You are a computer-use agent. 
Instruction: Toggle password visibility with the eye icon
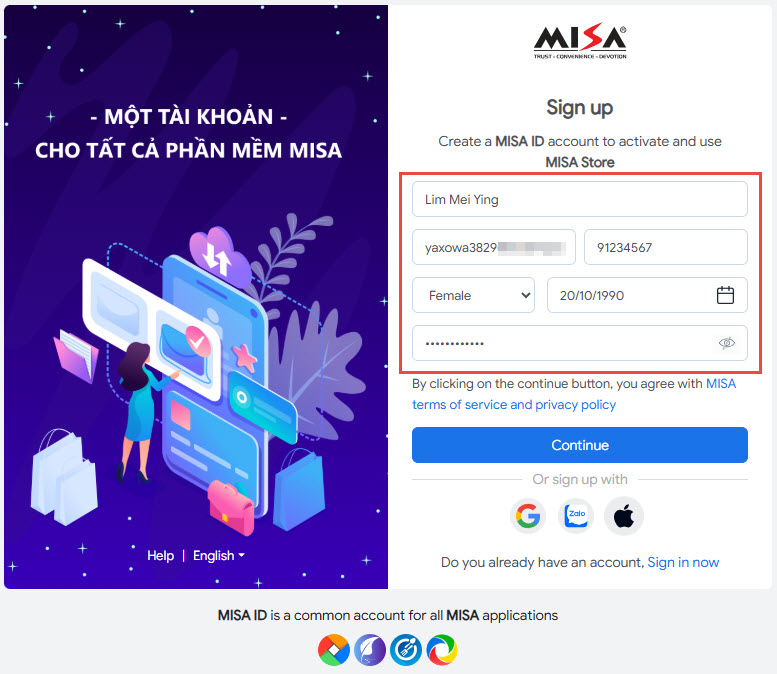(x=726, y=343)
